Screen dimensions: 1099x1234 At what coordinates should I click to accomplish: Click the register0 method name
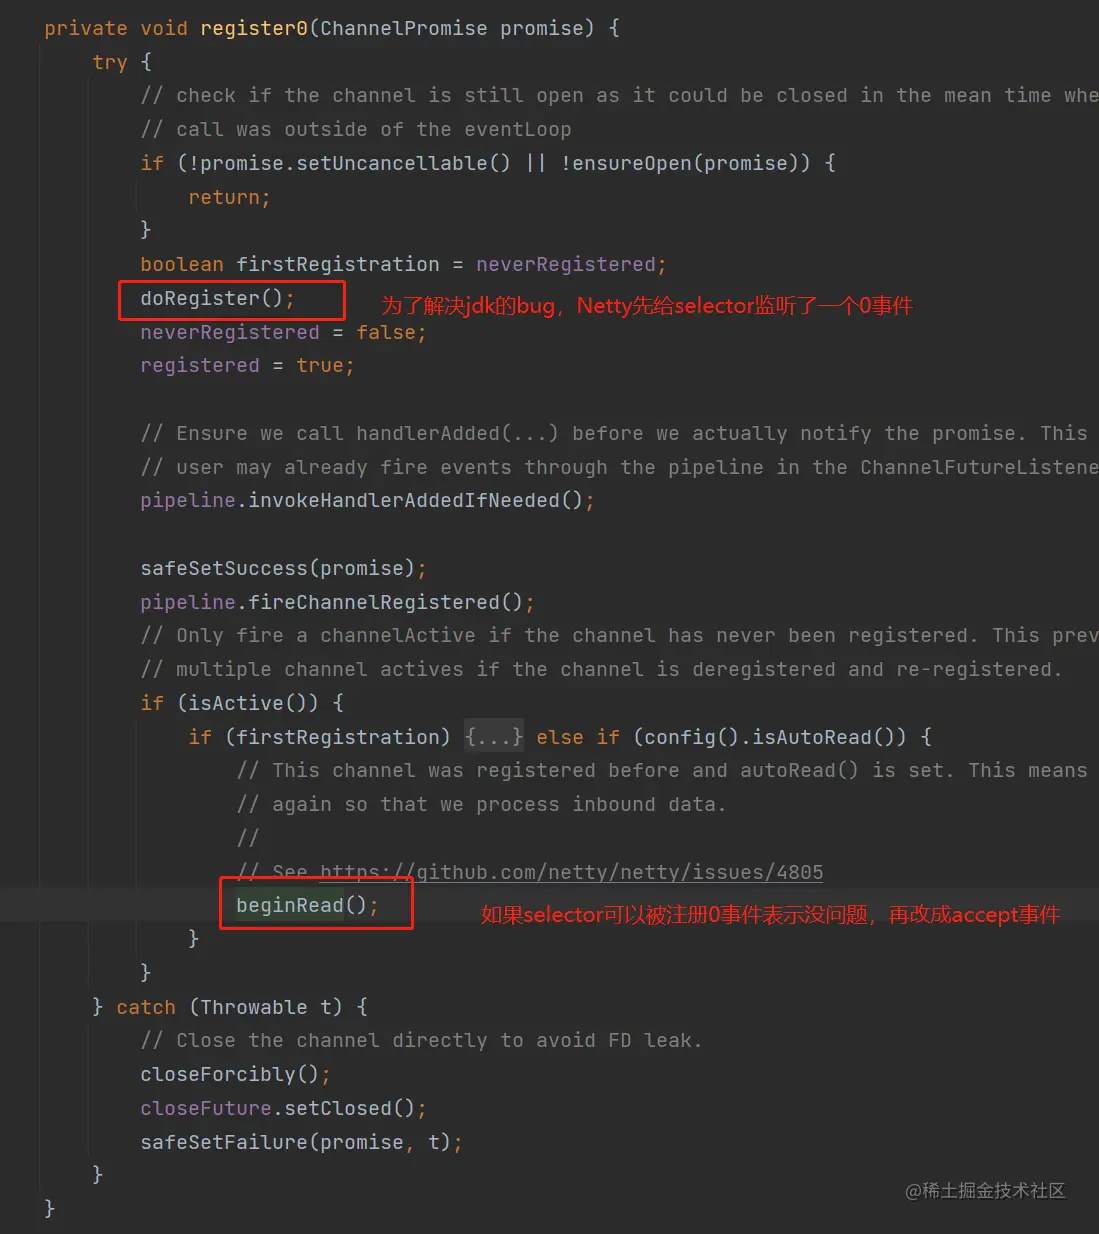pyautogui.click(x=254, y=28)
